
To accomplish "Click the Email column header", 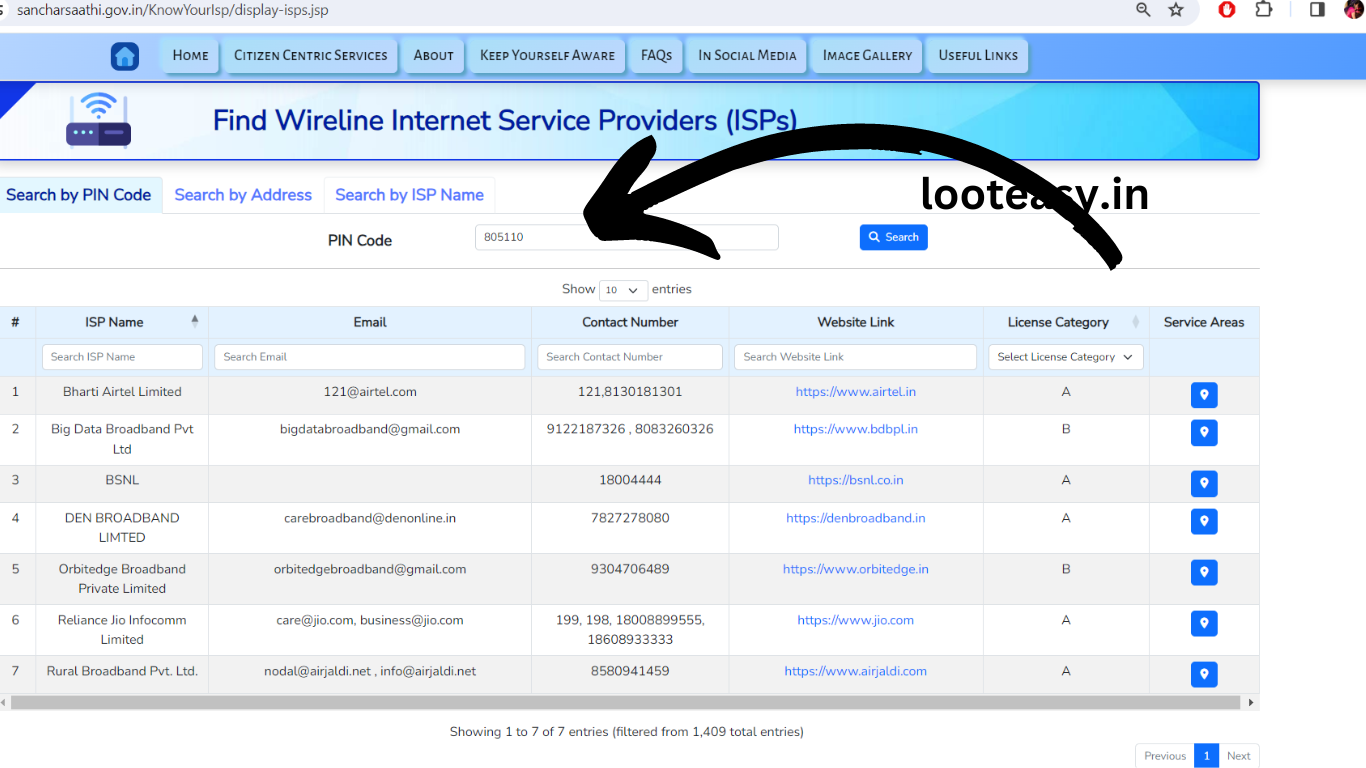I will pos(370,322).
